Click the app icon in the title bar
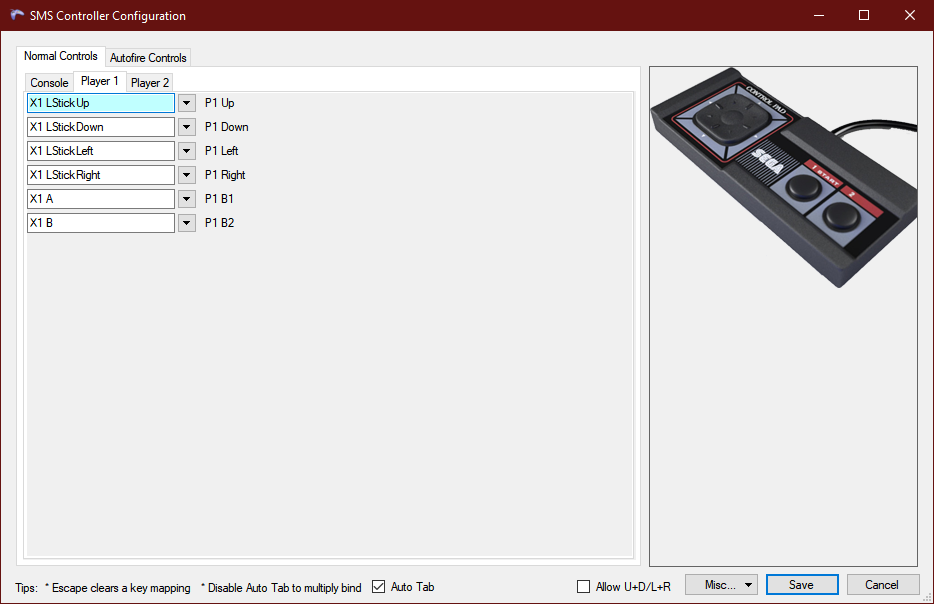Viewport: 934px width, 604px height. [17, 15]
